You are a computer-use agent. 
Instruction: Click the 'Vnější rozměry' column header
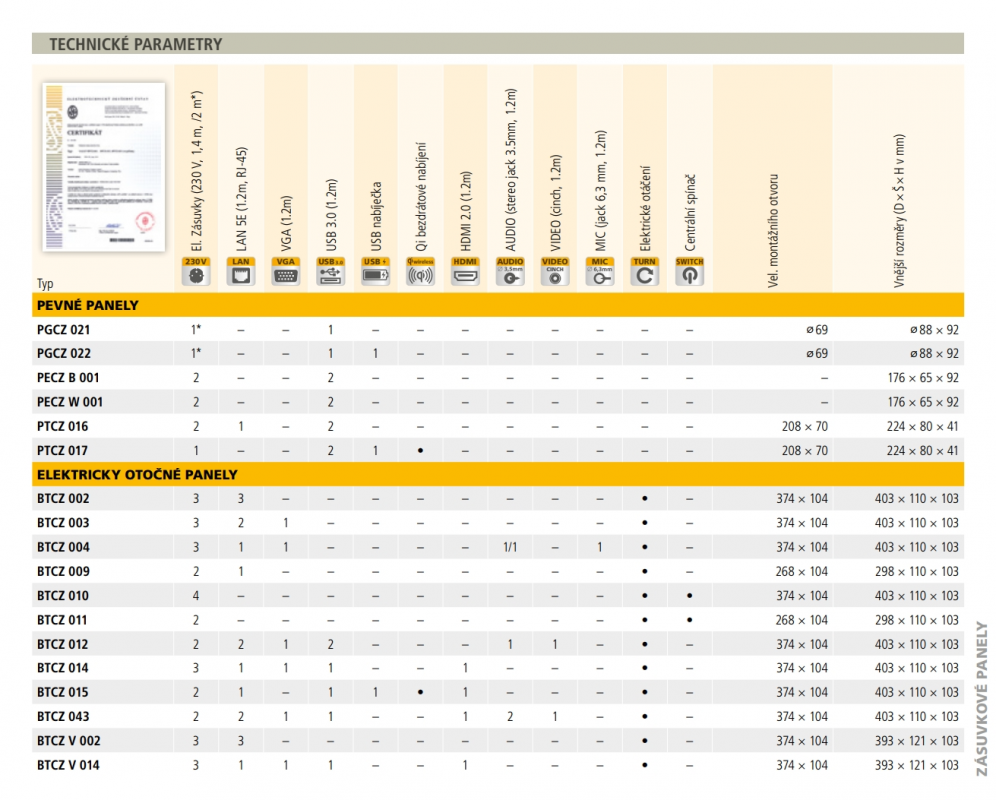coord(899,211)
